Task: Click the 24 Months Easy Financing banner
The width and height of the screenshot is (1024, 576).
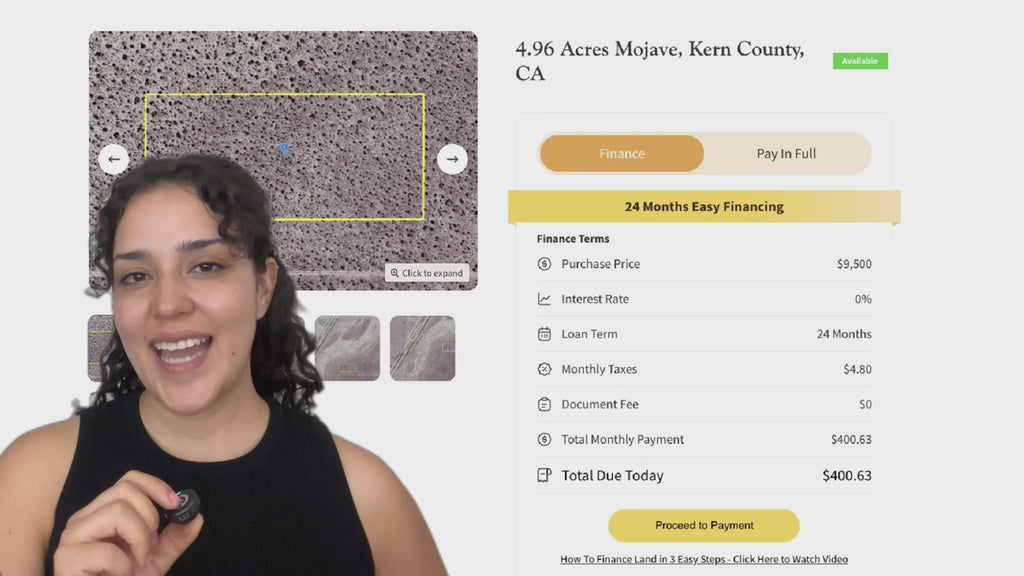Action: pos(704,206)
